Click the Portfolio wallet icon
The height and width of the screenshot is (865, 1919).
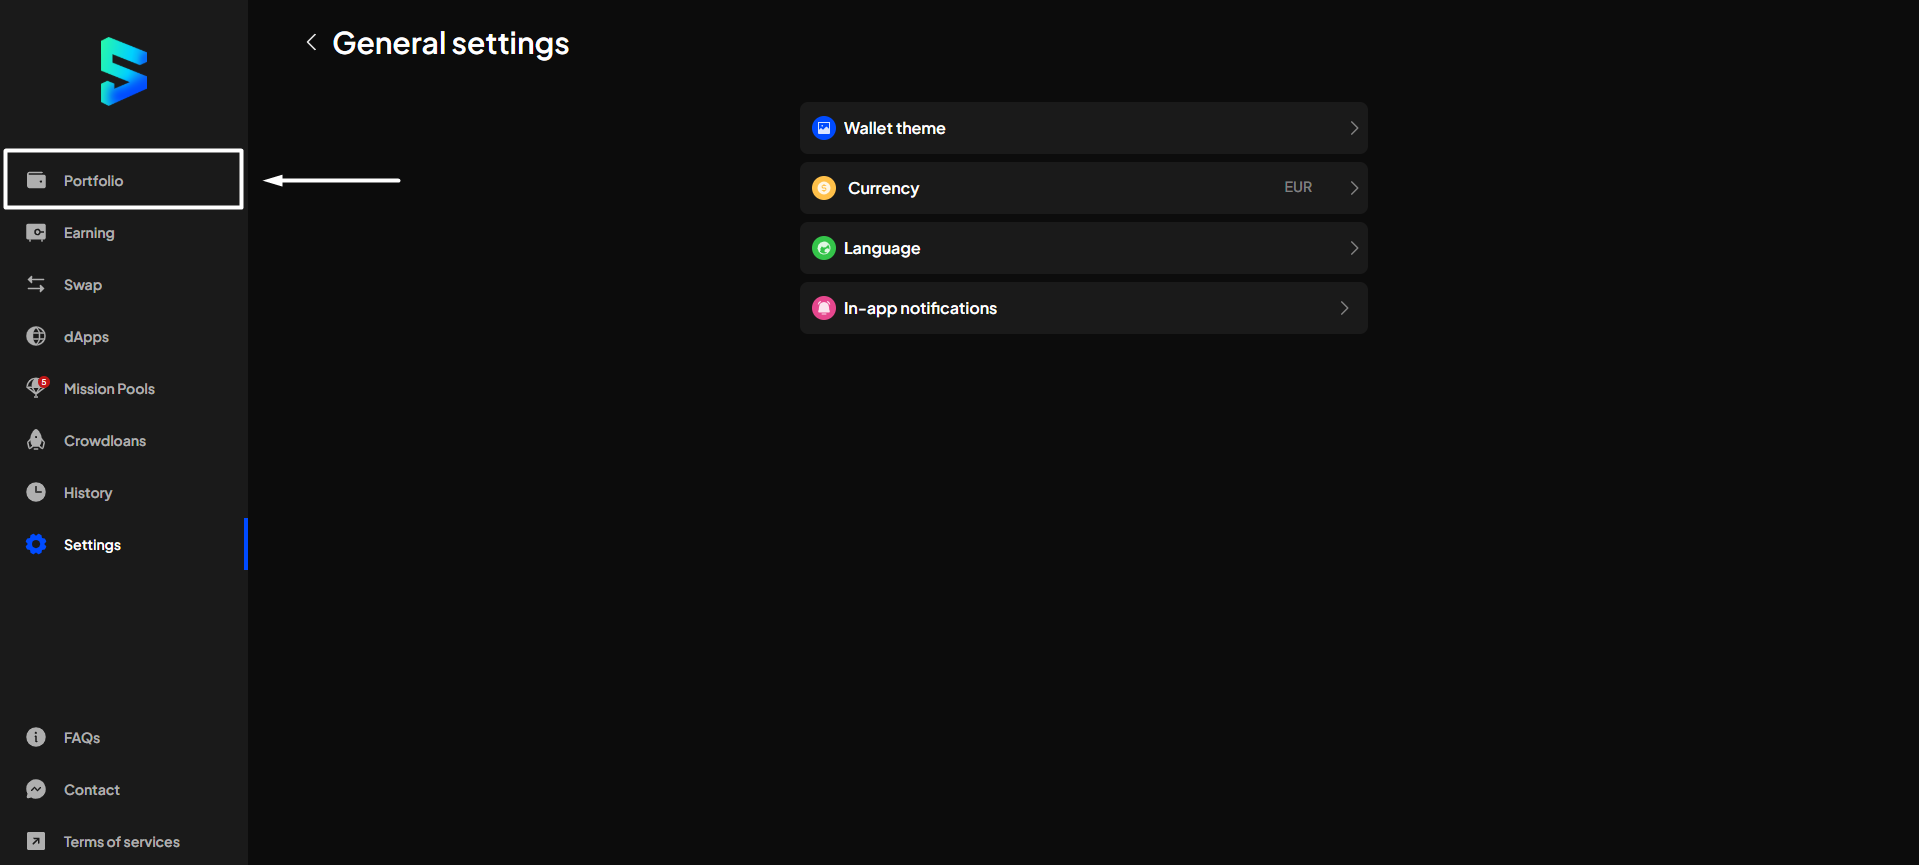pos(36,180)
